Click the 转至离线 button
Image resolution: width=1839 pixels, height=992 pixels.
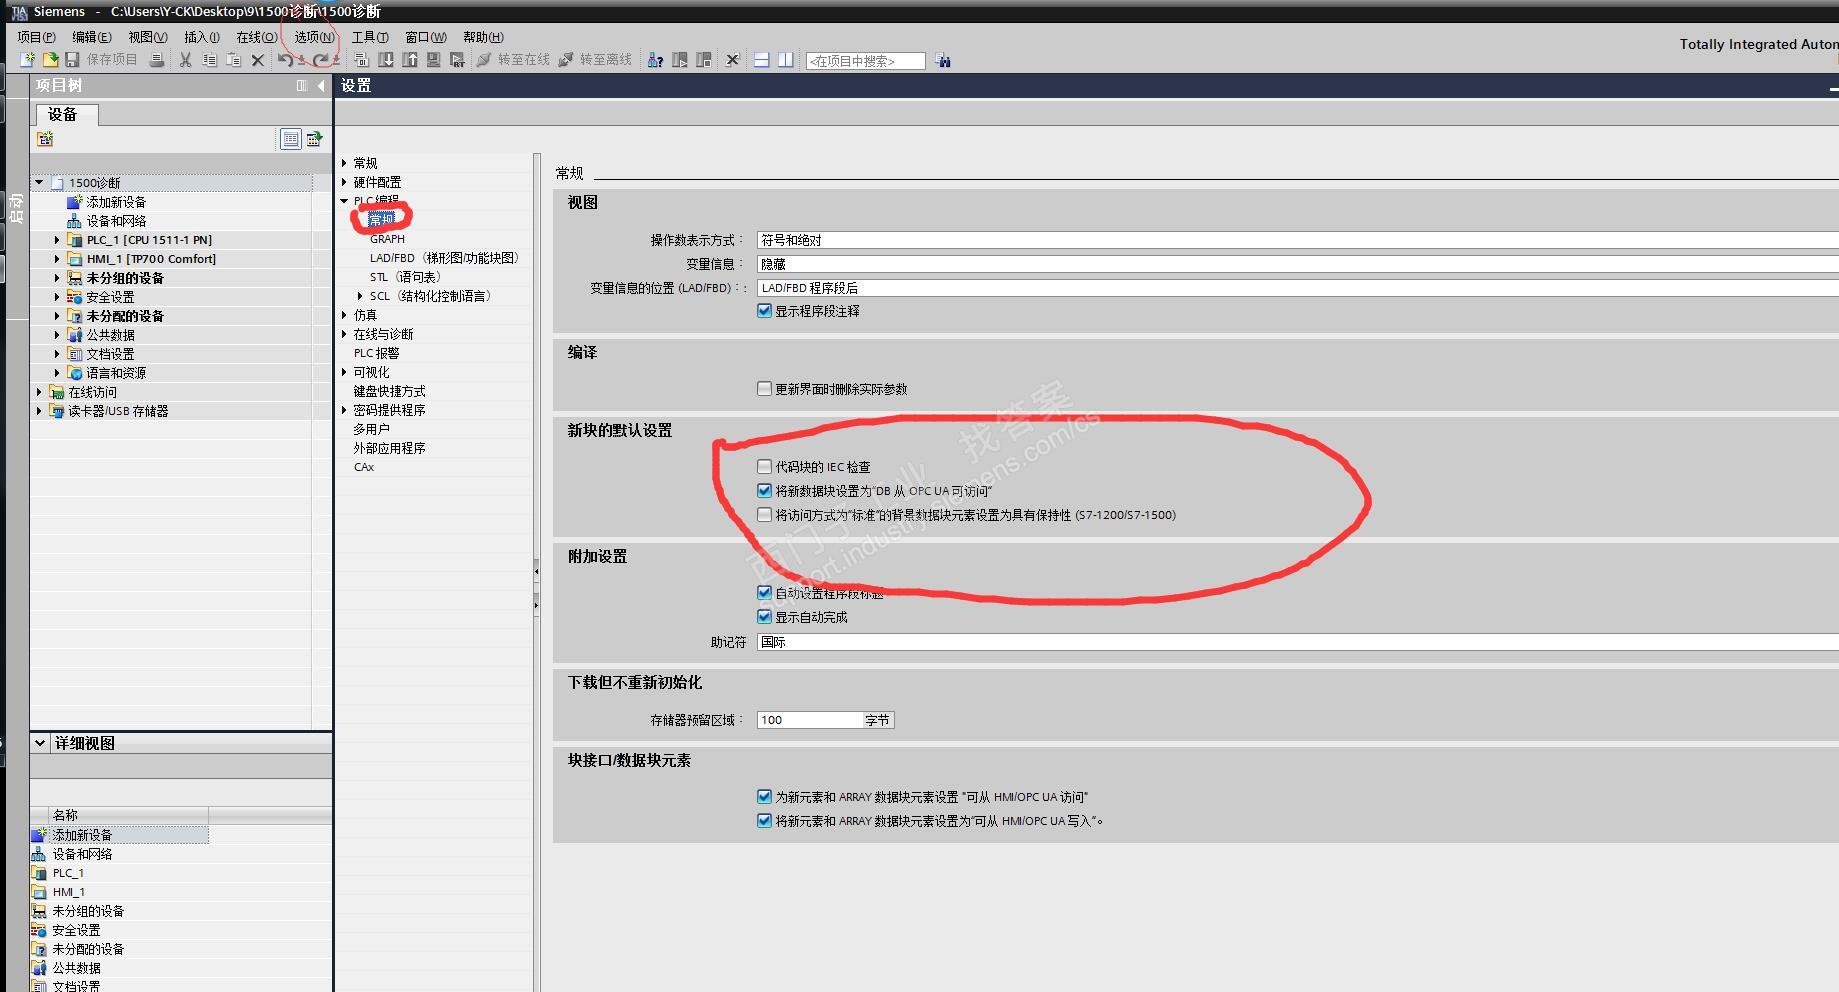(596, 60)
